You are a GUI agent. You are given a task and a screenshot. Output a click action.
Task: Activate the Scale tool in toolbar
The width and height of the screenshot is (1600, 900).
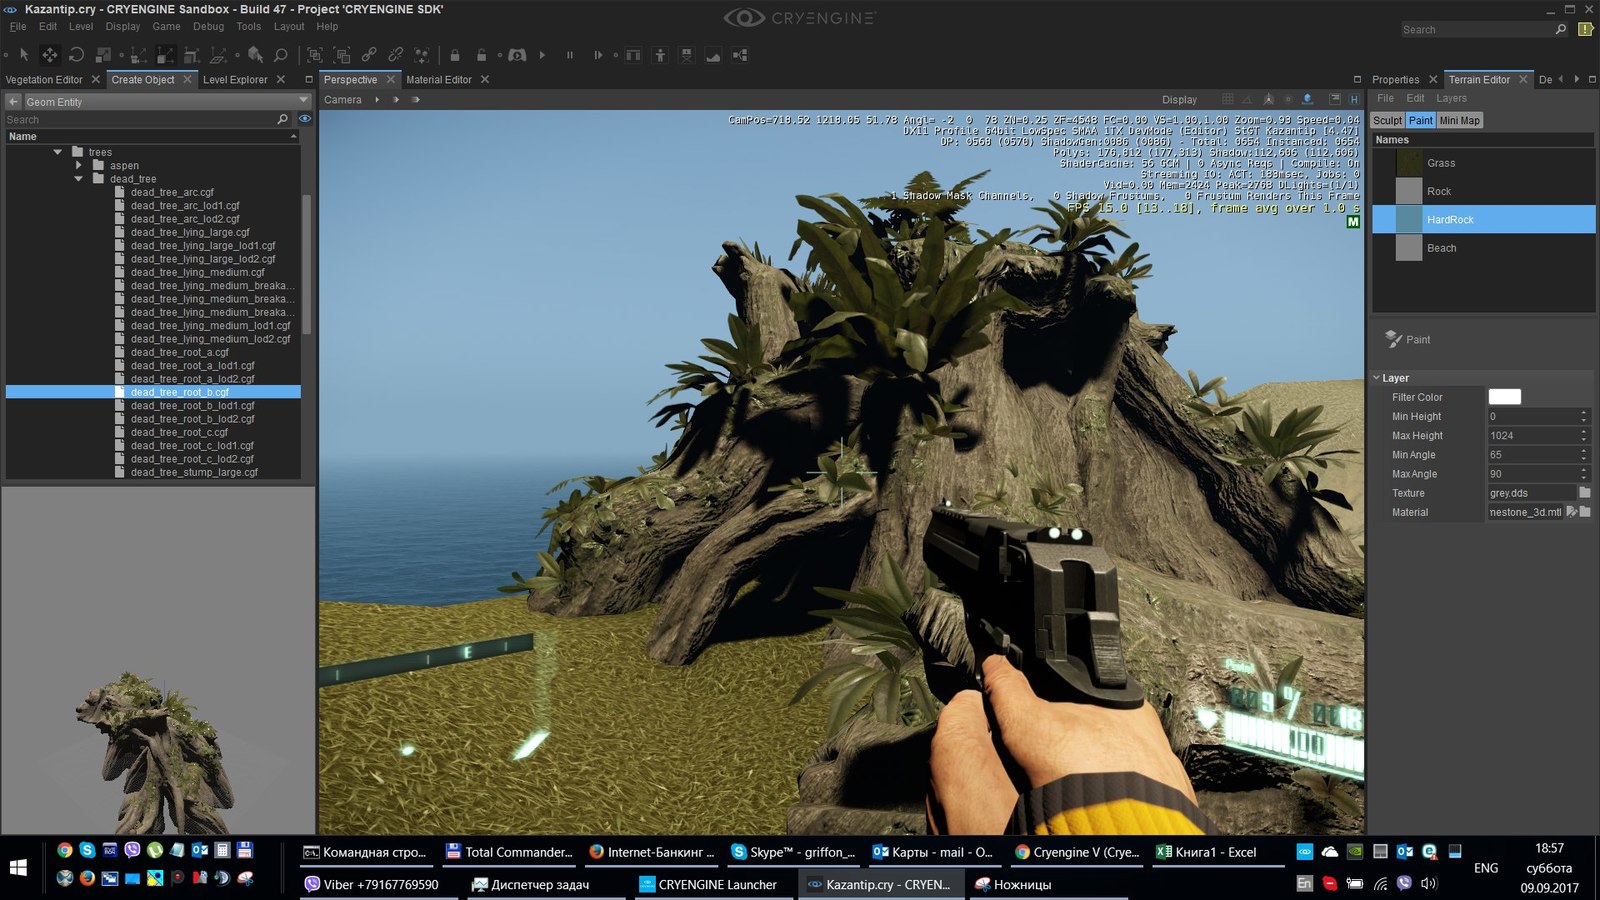point(103,55)
